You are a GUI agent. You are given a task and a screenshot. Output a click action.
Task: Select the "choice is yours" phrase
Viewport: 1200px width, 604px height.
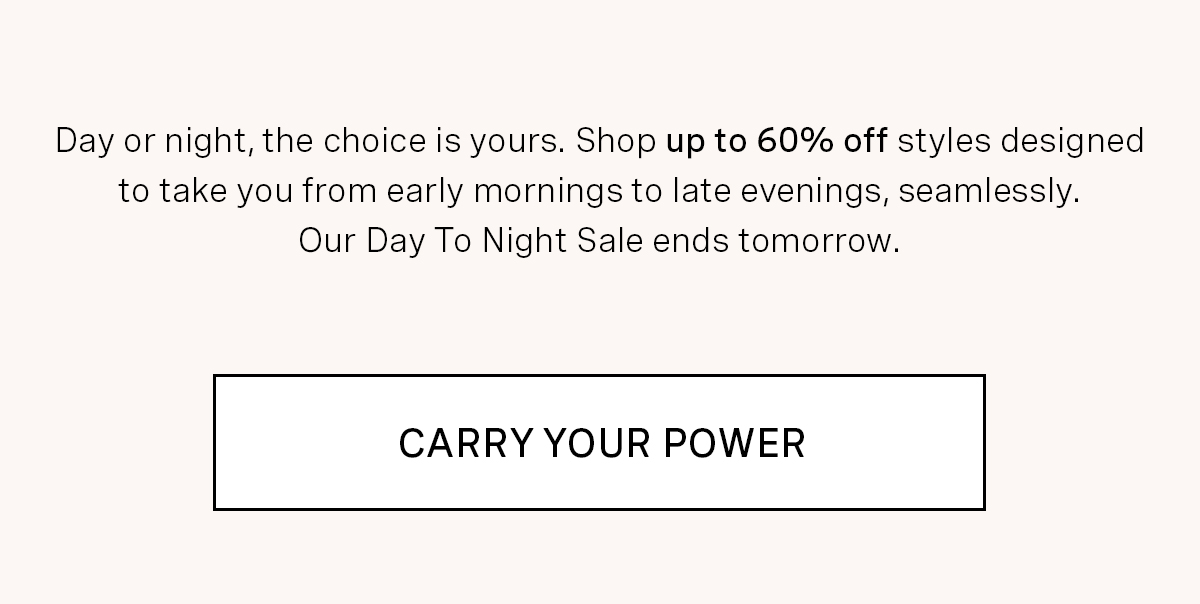pyautogui.click(x=442, y=141)
